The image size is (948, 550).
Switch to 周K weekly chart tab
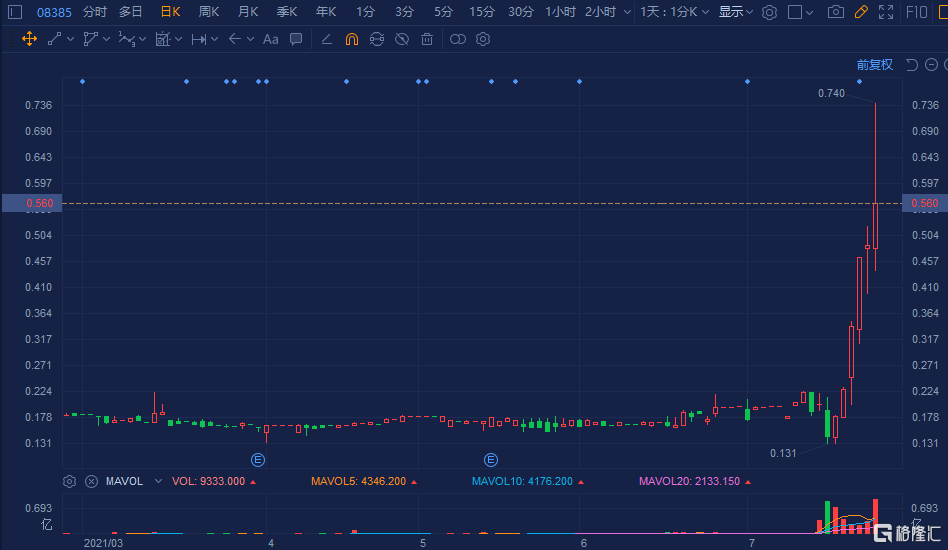(x=209, y=12)
